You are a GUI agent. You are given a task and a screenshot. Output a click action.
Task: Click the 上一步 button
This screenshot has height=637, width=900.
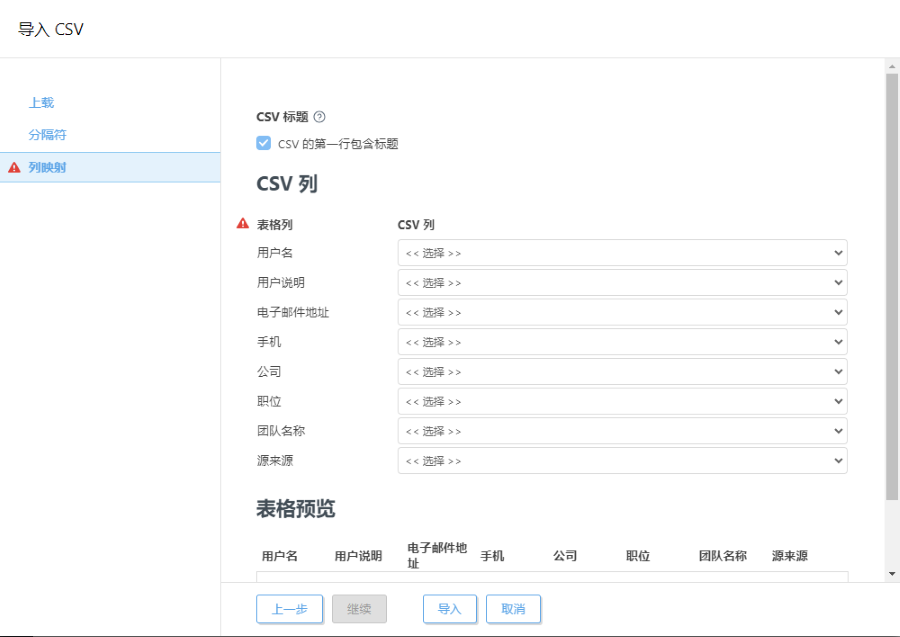pos(289,608)
